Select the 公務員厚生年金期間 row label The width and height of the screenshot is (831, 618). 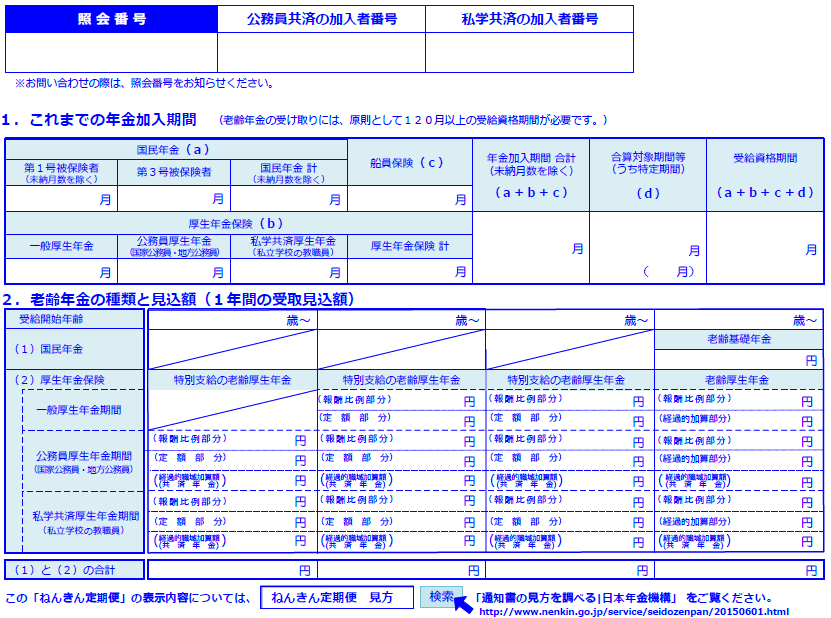click(83, 461)
